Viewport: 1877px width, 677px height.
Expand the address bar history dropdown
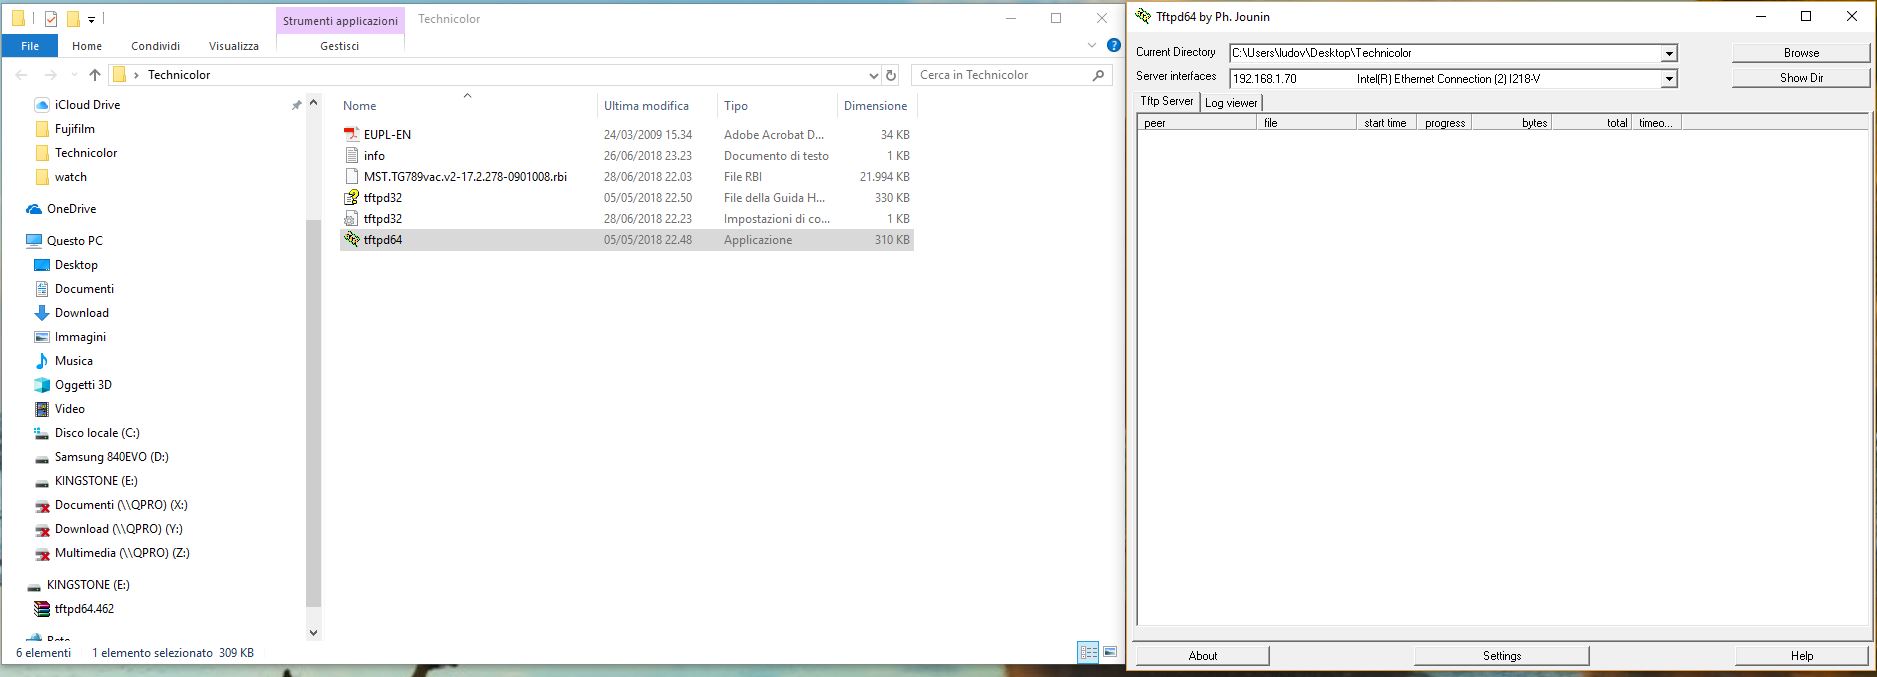point(874,75)
